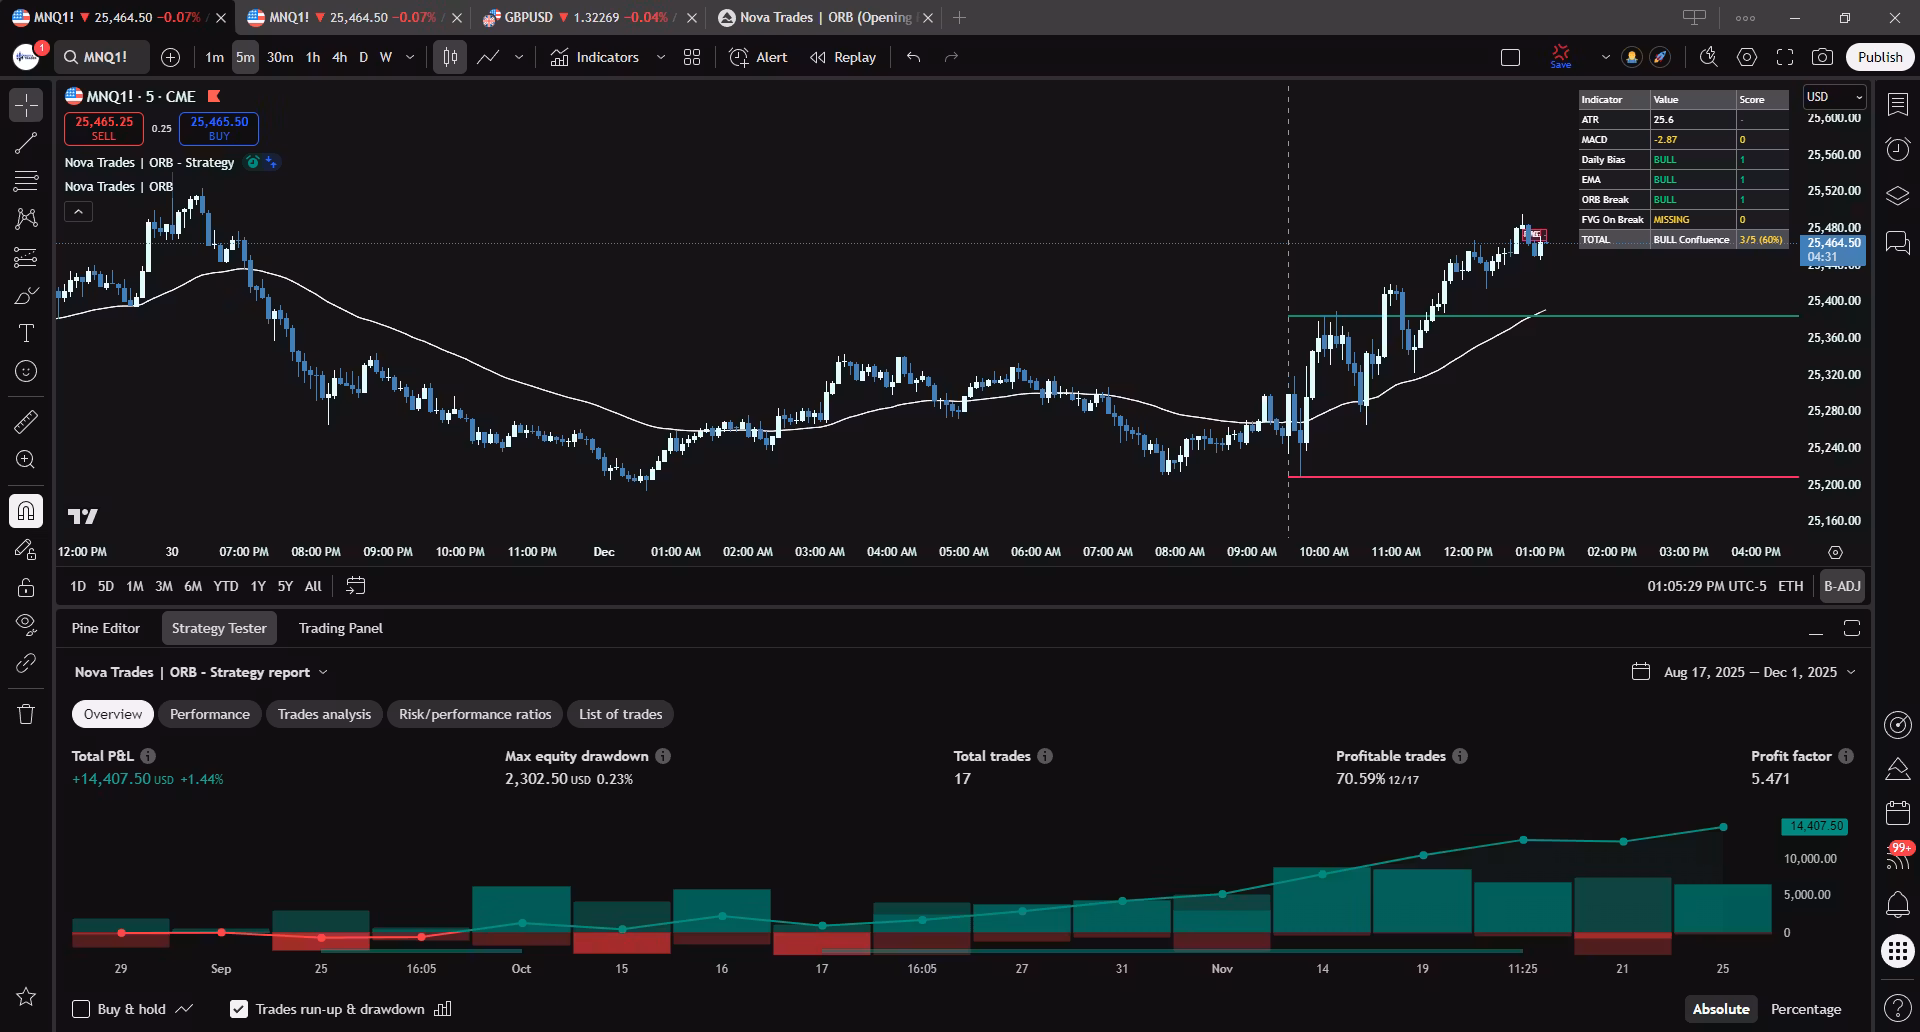Switch to the Pine Editor tab

(x=106, y=628)
